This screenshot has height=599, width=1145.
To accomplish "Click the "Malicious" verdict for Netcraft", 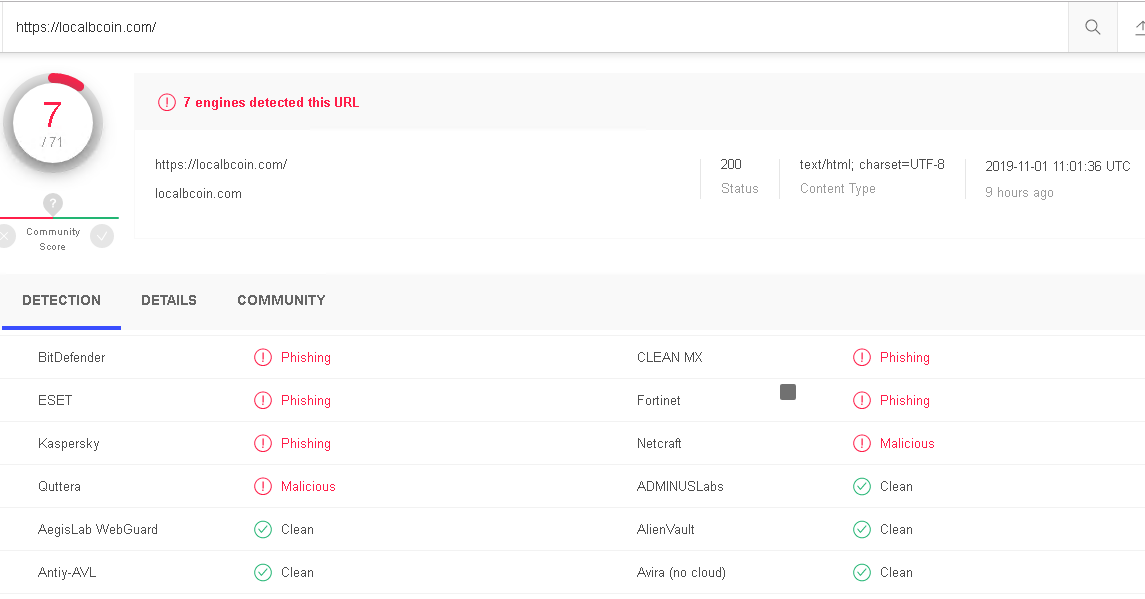I will [907, 443].
